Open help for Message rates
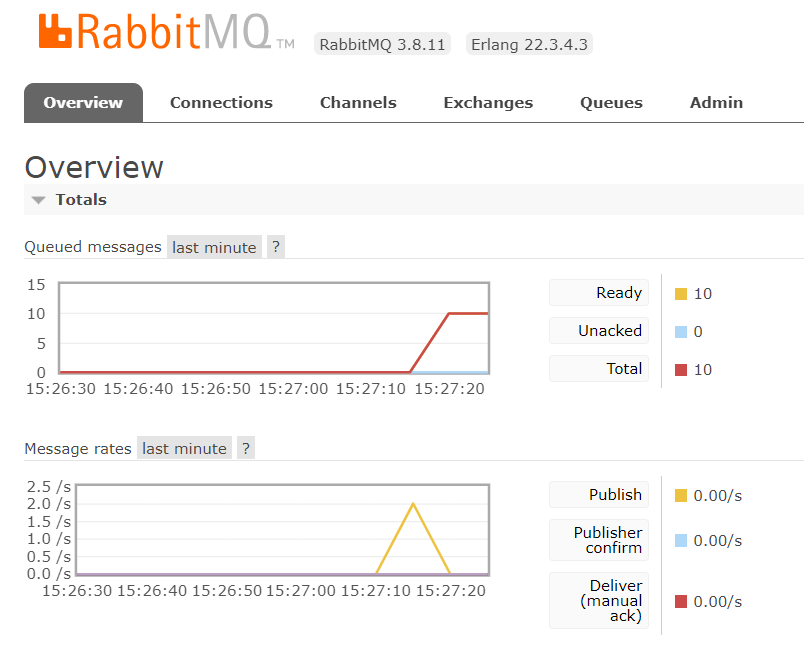The image size is (804, 667). [x=246, y=449]
